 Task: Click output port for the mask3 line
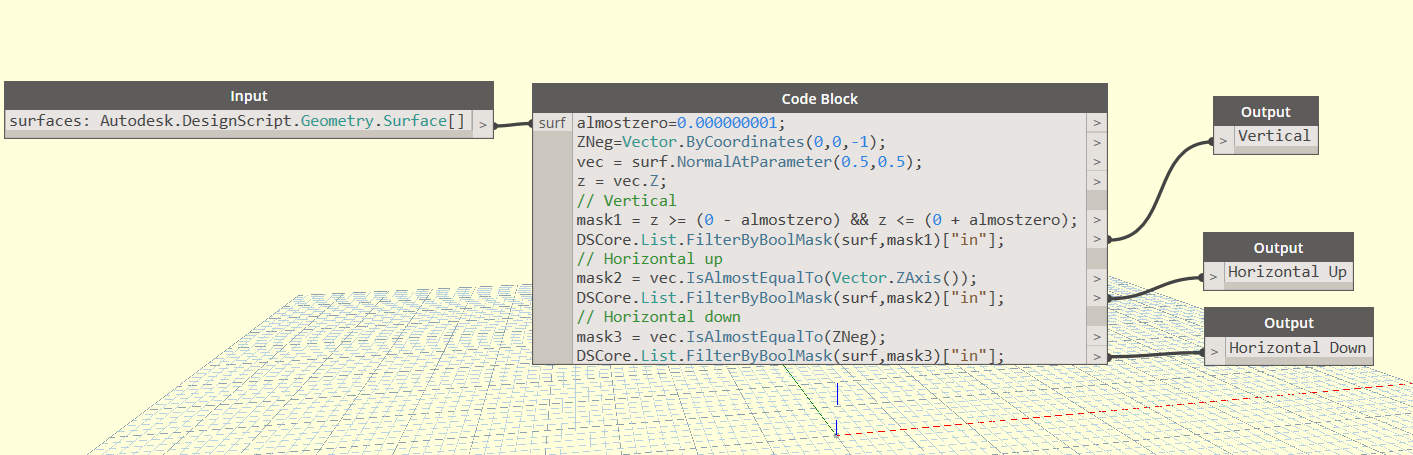(1097, 336)
